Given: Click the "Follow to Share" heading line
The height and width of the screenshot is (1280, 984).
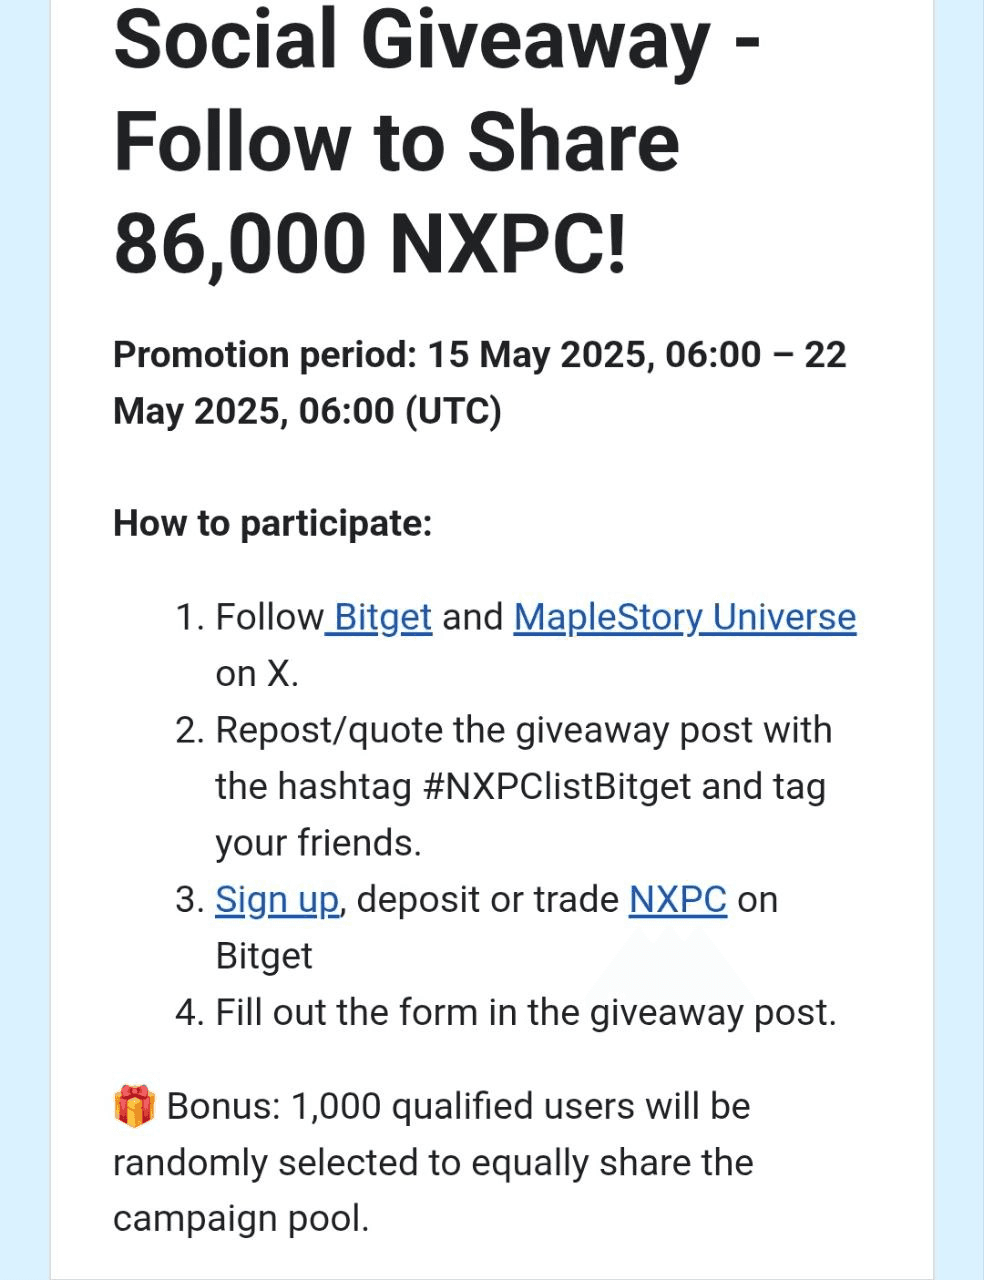Looking at the screenshot, I should click(x=396, y=141).
